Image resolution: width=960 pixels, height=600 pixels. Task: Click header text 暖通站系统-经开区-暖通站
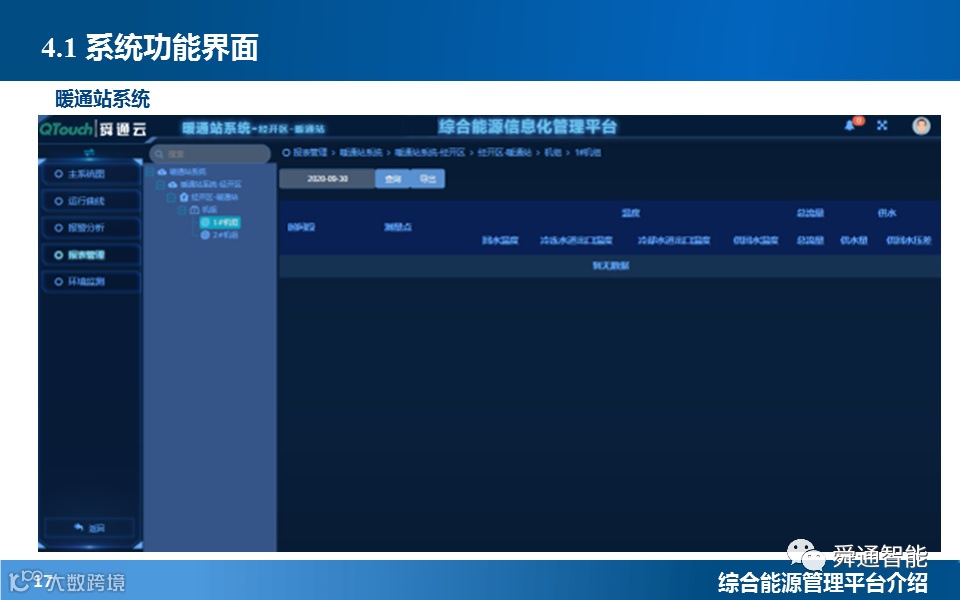(x=253, y=129)
